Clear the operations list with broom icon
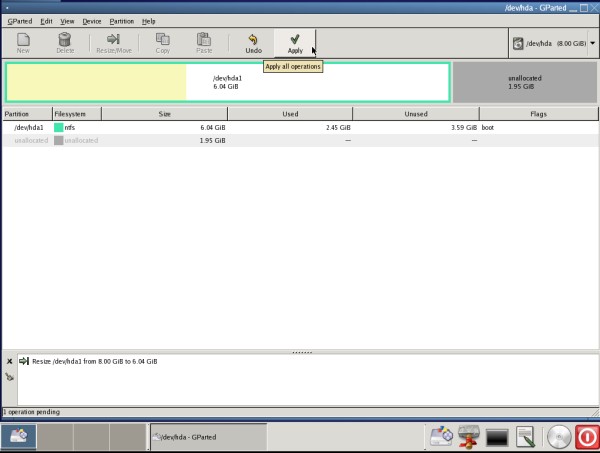 click(x=10, y=377)
